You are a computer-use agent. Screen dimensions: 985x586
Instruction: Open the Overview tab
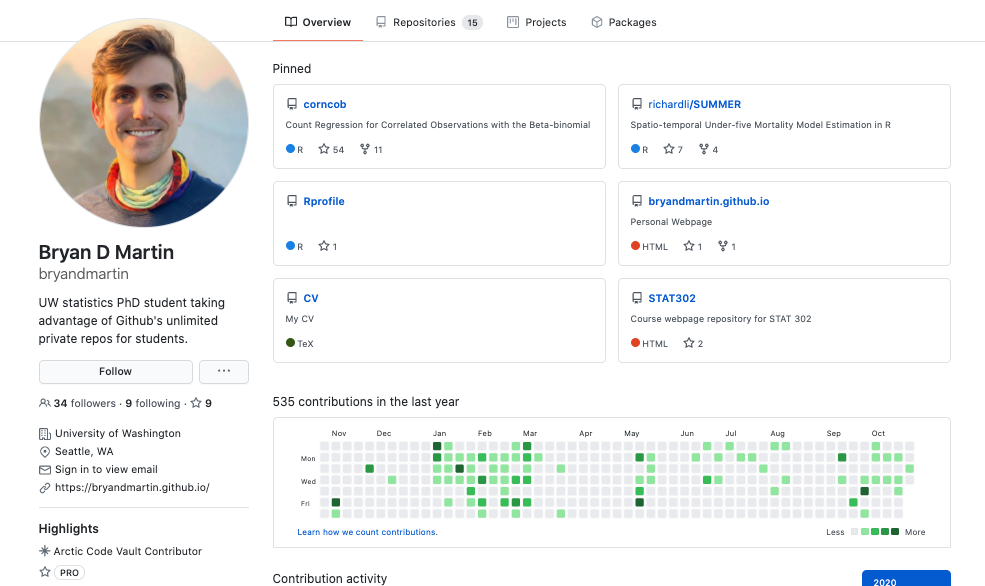317,22
